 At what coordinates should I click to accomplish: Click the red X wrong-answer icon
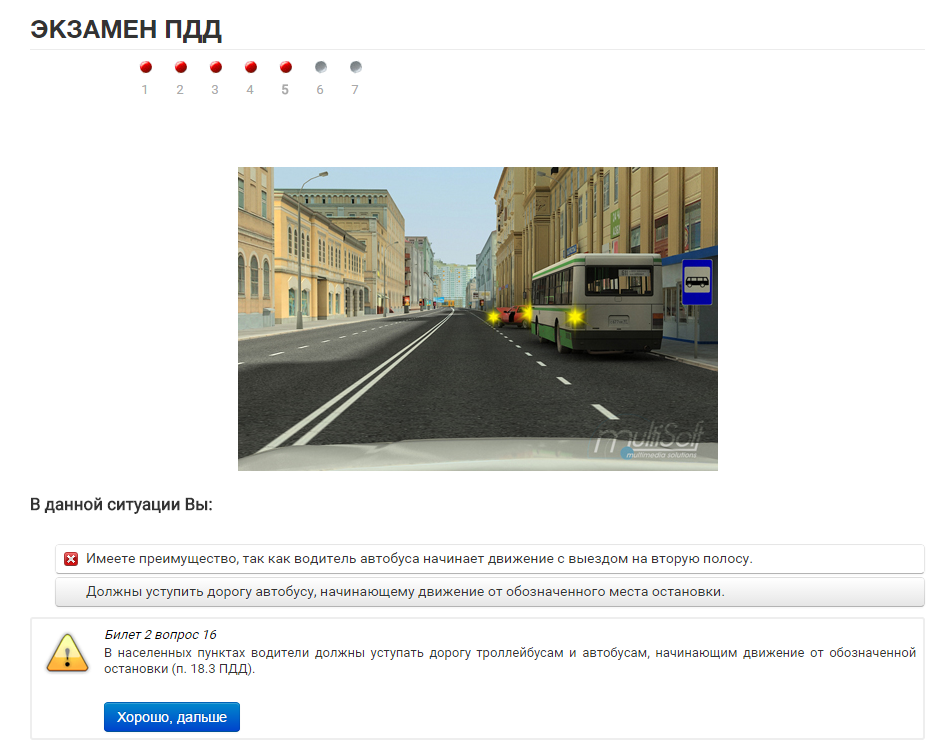click(x=71, y=559)
